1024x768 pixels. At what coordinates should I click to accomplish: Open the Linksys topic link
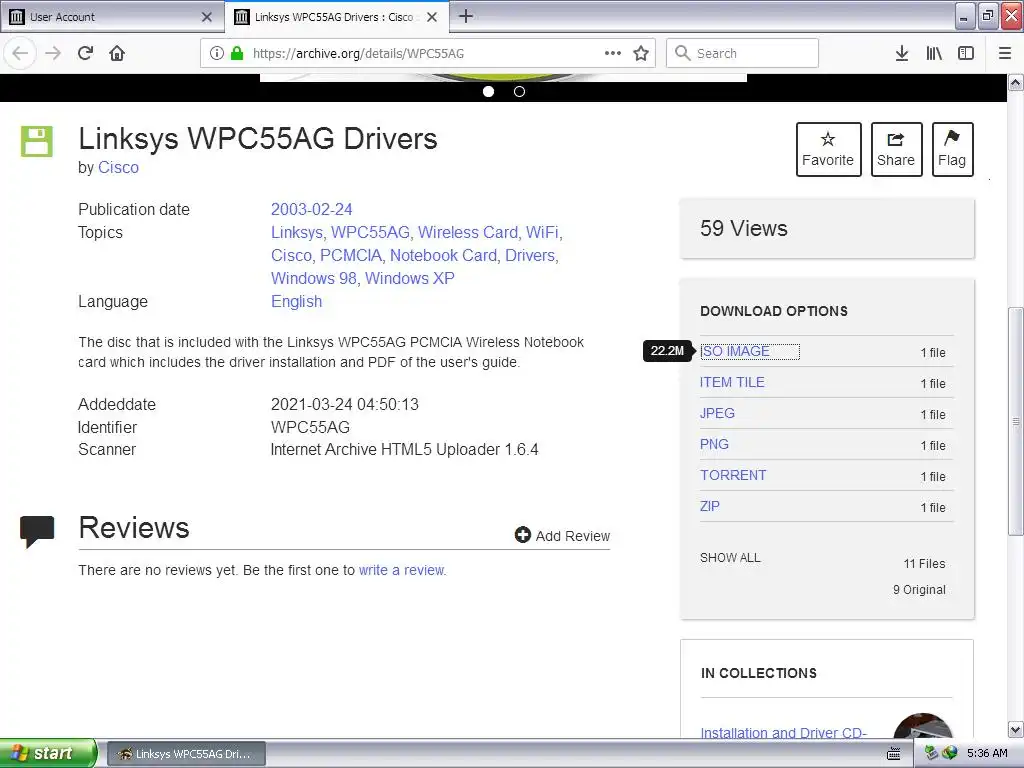(x=296, y=232)
